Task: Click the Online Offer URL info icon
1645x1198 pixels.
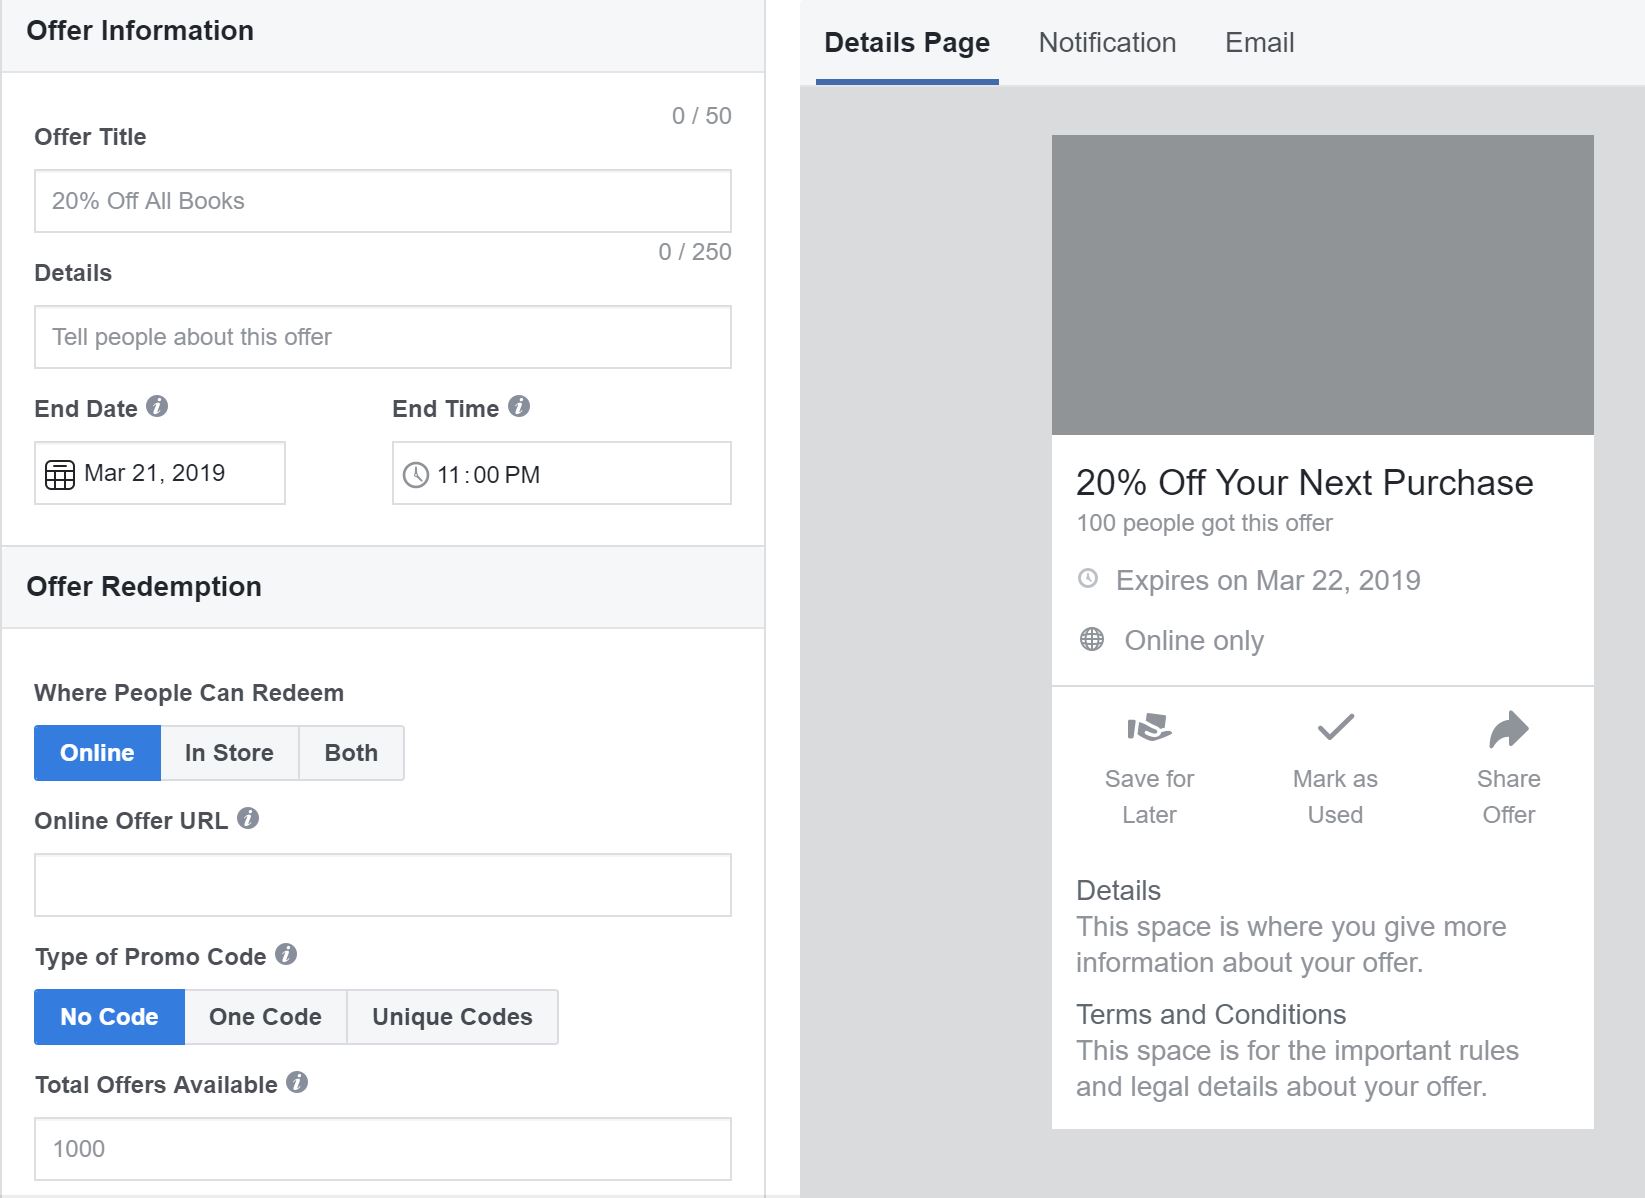Action: [x=248, y=819]
